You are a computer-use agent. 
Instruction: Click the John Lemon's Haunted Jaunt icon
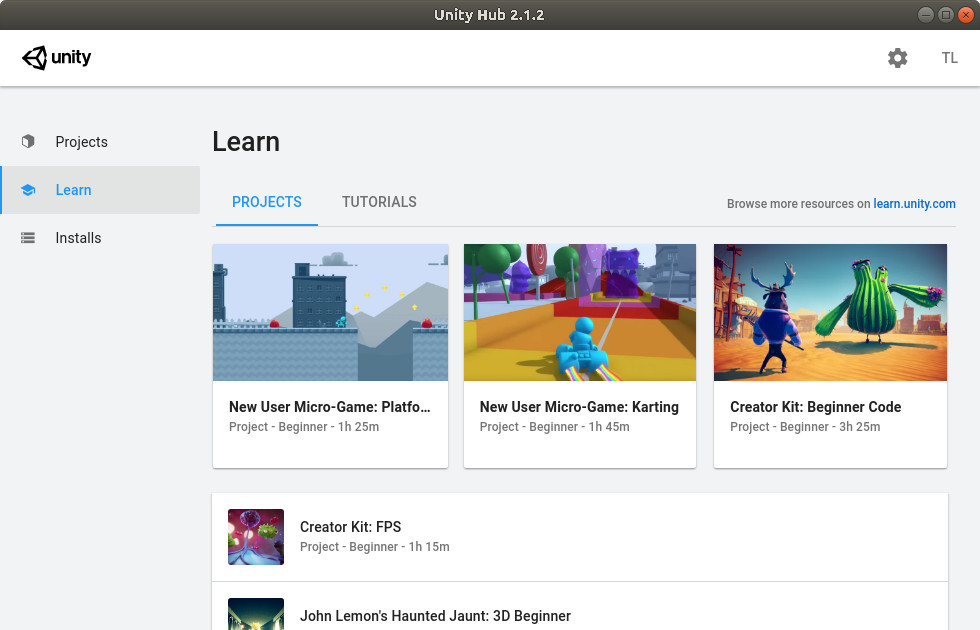pos(256,614)
